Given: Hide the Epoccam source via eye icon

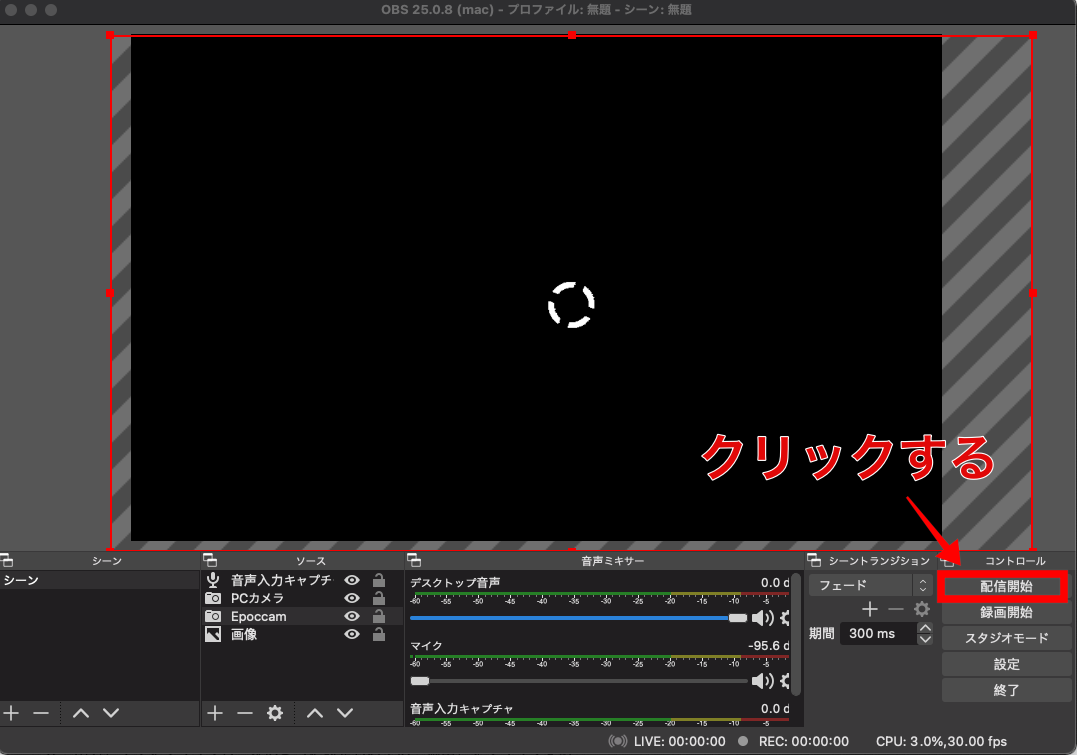Looking at the screenshot, I should tap(352, 616).
